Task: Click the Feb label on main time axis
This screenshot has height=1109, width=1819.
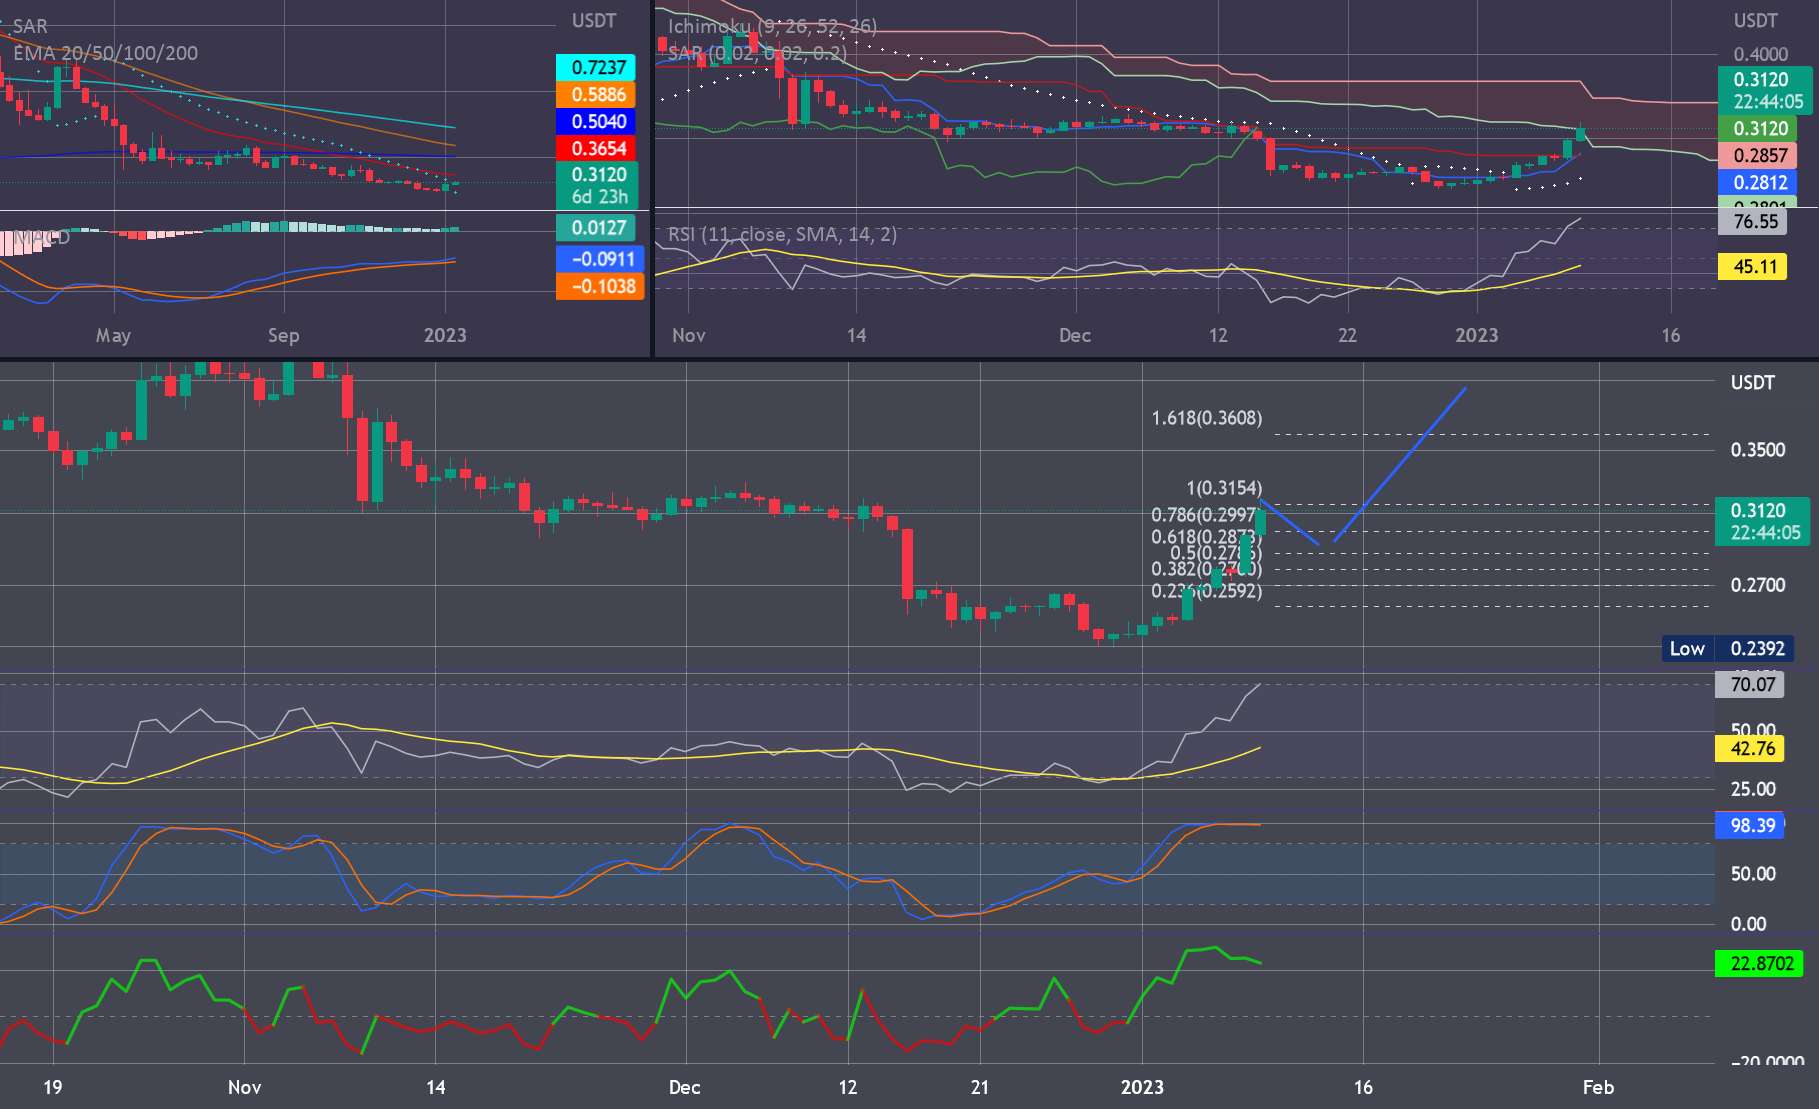Action: click(1598, 1087)
